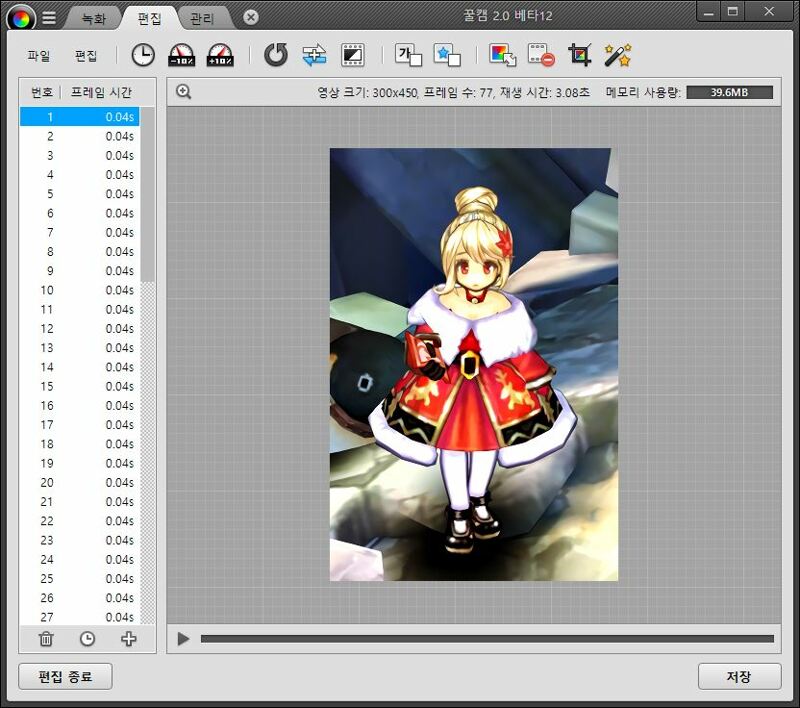Click the frame reduce red minus icon
This screenshot has height=708, width=800.
pos(541,55)
